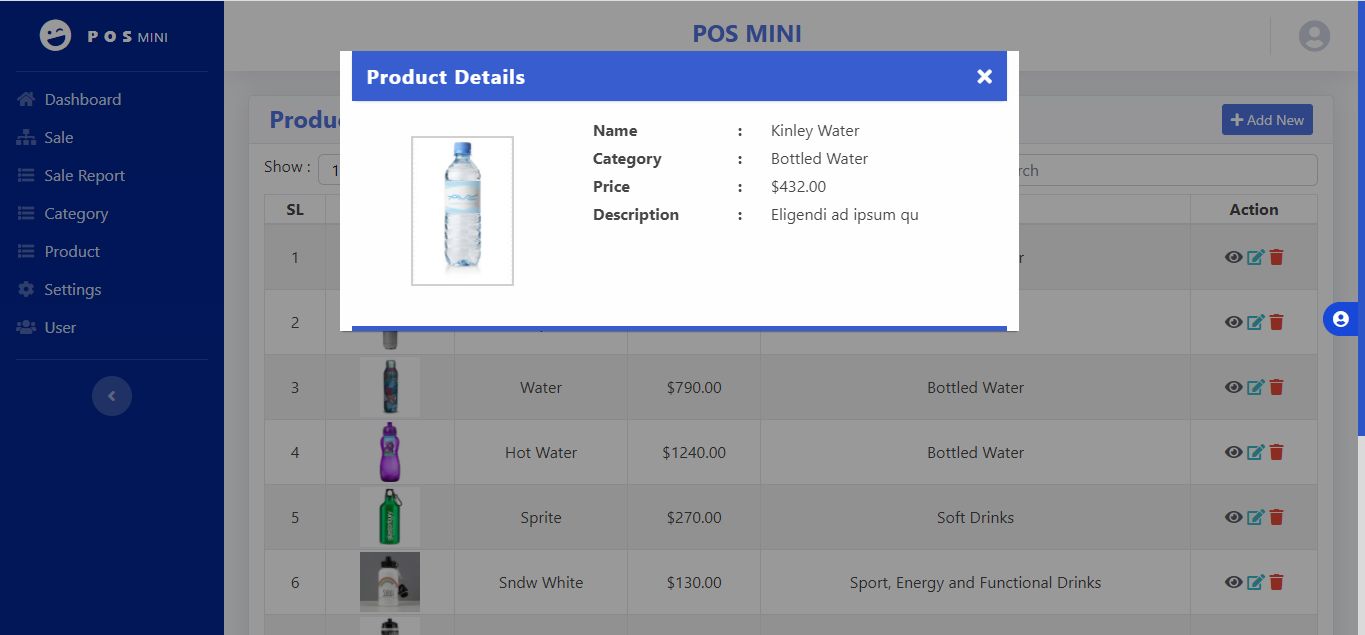Click the view eye icon for row 3

coord(1234,387)
